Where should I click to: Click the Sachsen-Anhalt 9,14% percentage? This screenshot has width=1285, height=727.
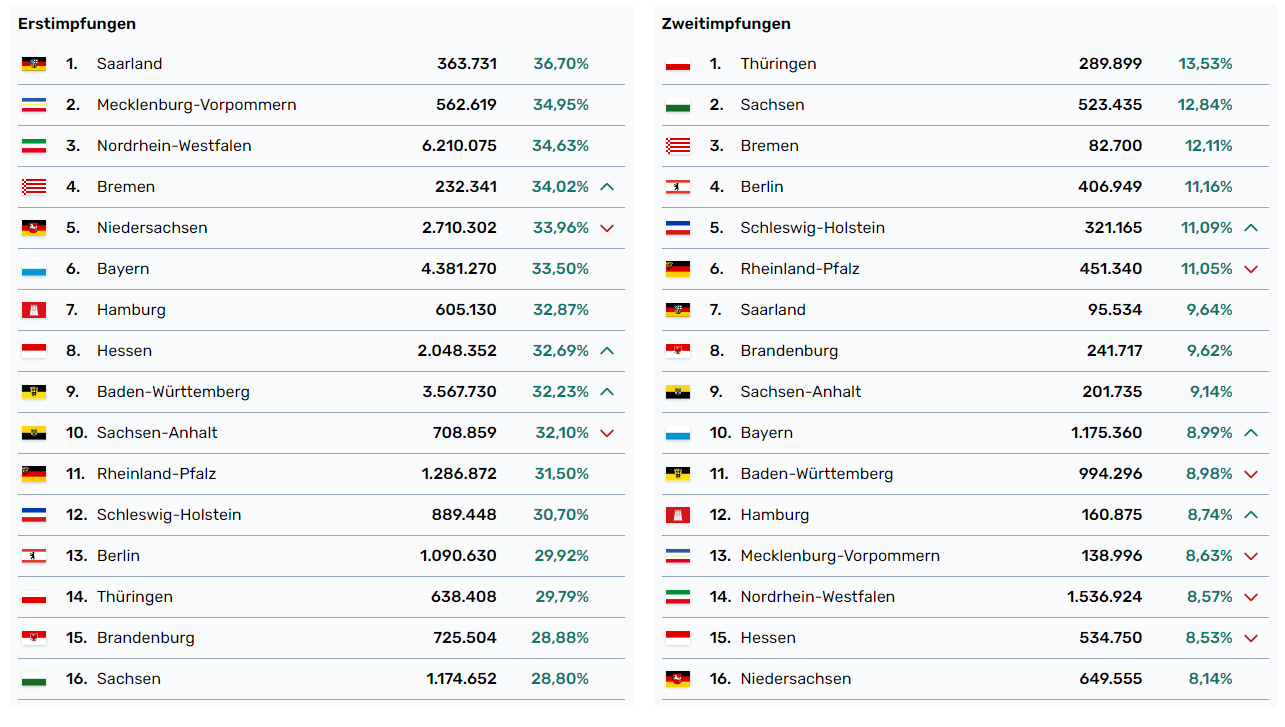tap(1211, 392)
